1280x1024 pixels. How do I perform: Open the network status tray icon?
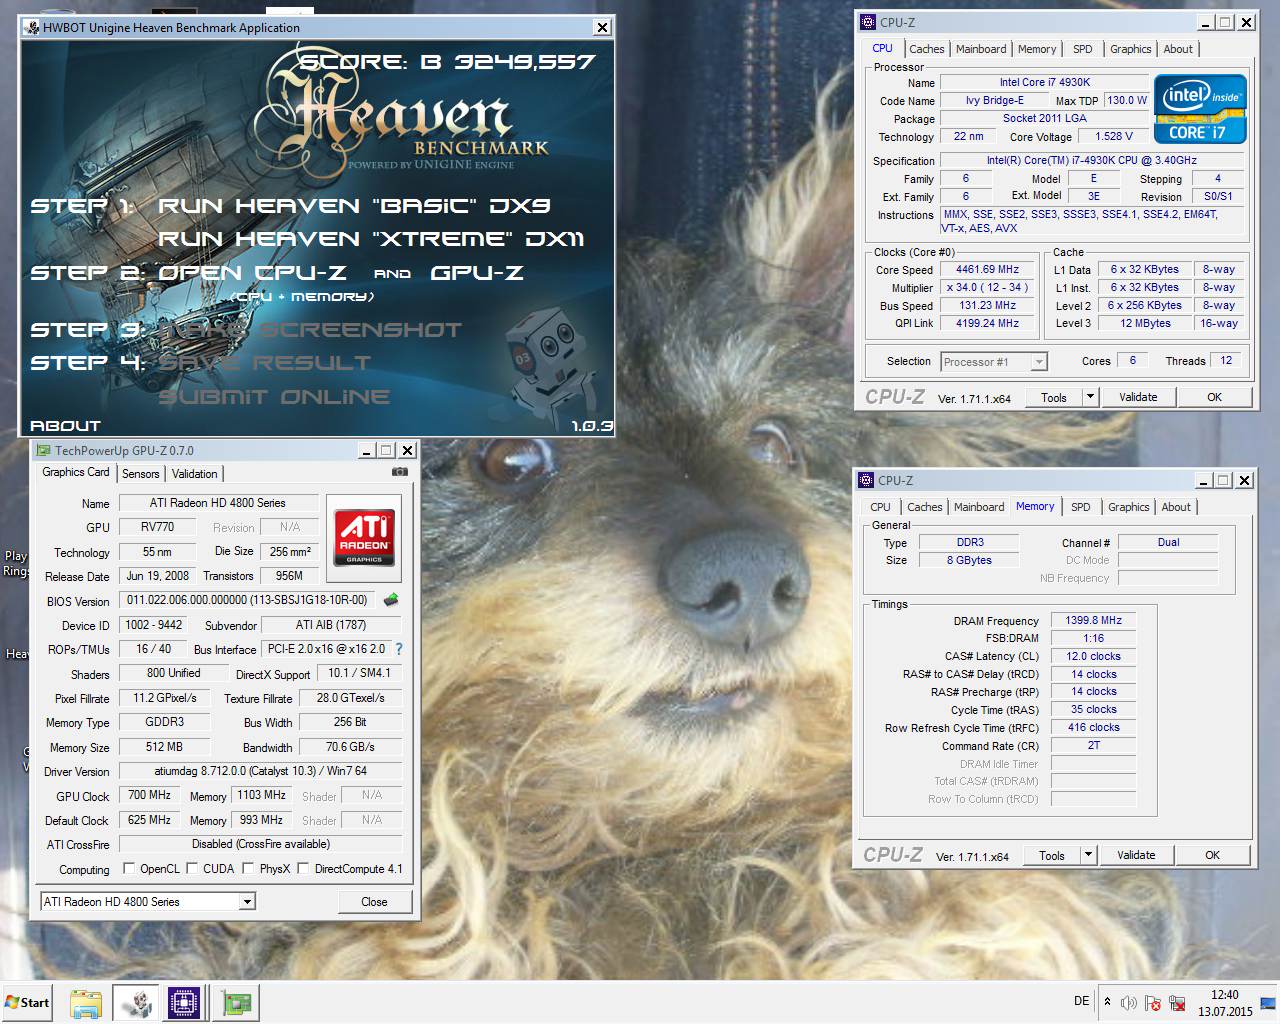tap(1178, 1003)
